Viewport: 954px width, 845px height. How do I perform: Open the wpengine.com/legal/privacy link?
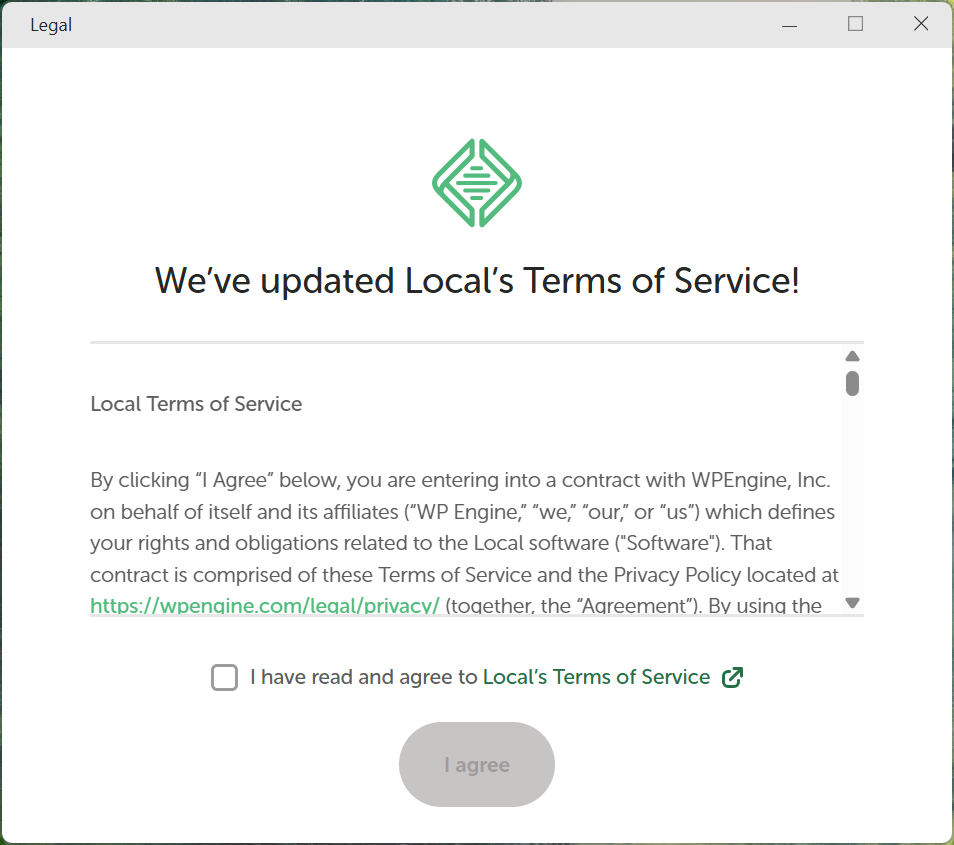tap(265, 606)
